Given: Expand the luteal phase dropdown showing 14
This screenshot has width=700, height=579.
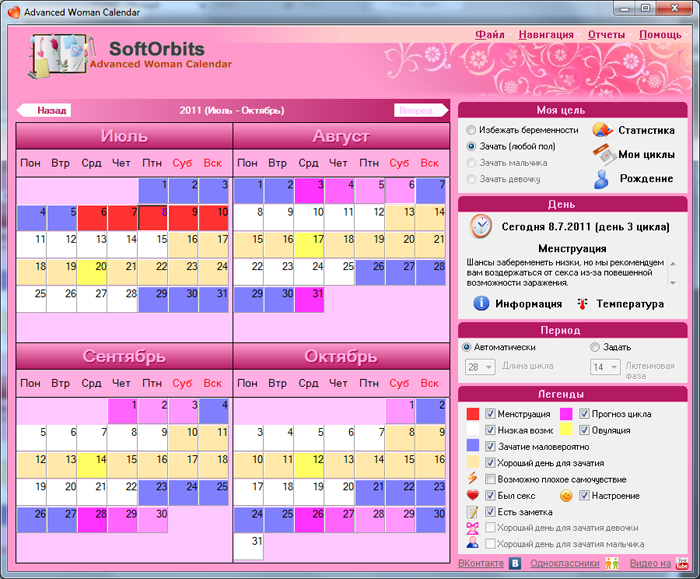Looking at the screenshot, I should tap(605, 367).
